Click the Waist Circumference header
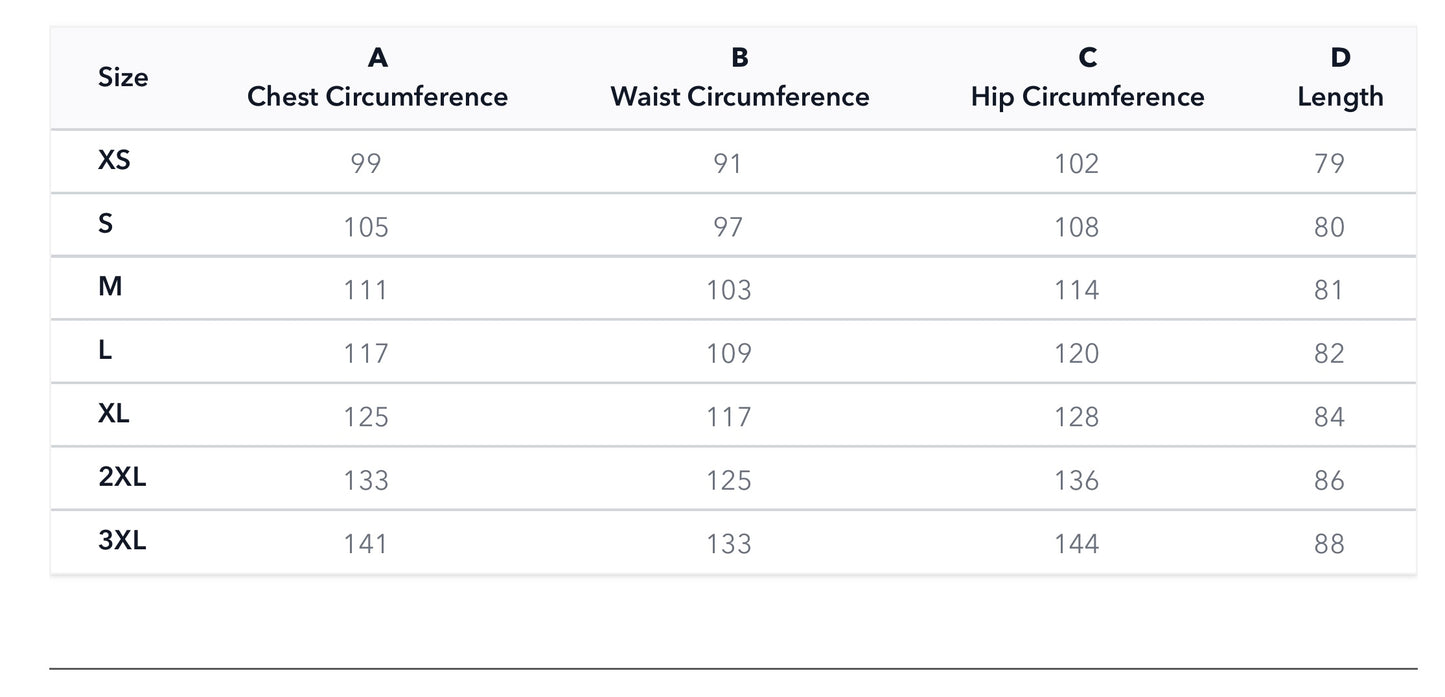 click(x=739, y=96)
